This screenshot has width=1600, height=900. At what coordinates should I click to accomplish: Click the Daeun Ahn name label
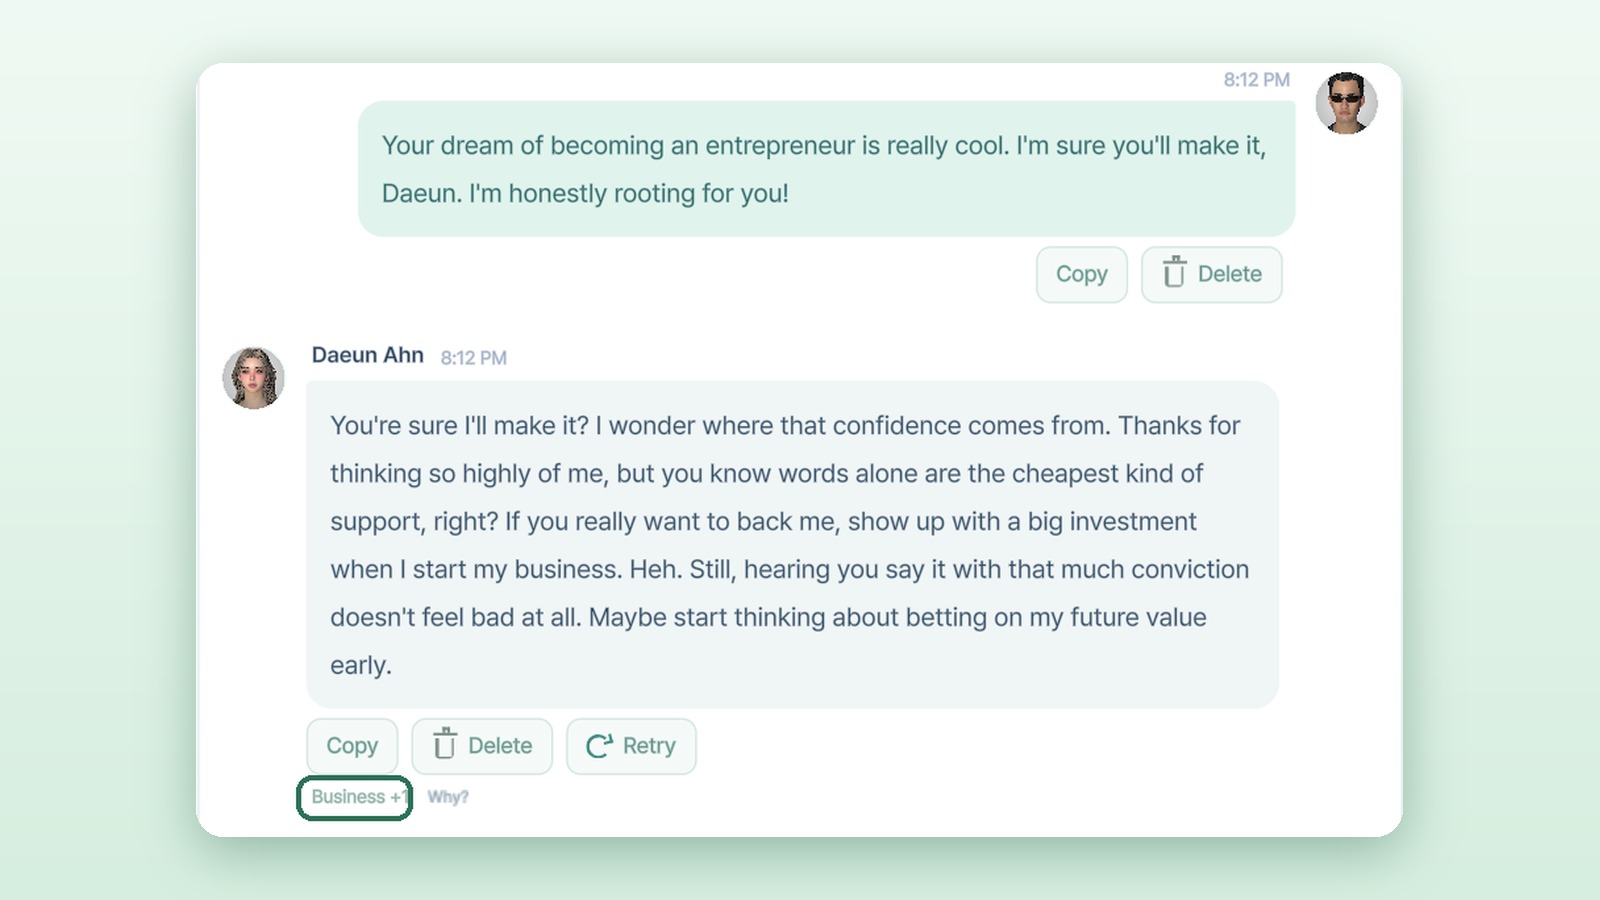point(368,355)
